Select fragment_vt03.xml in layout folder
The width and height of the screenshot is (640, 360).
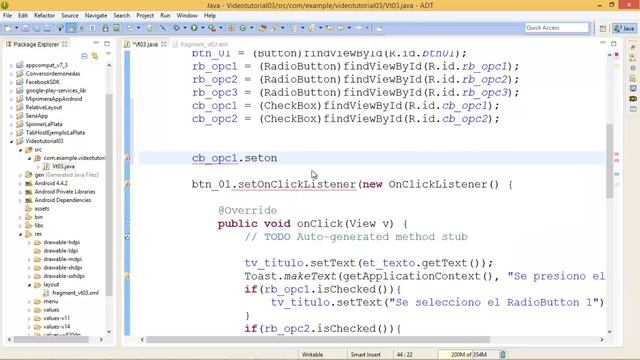click(75, 293)
